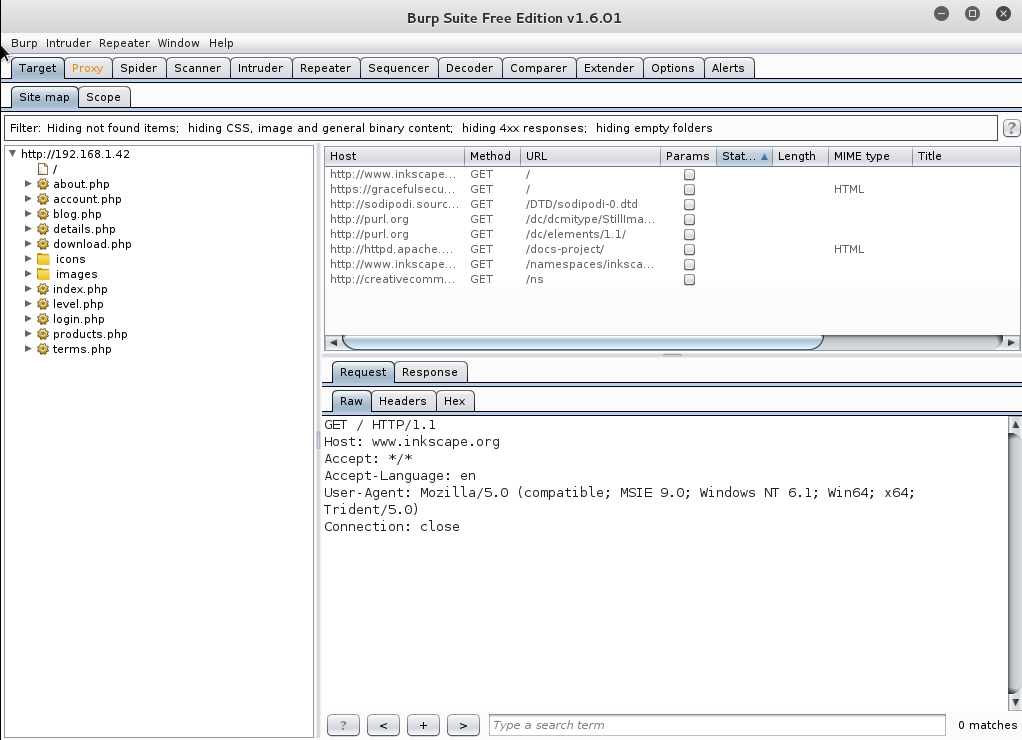Select the icons folder icon

[x=43, y=259]
